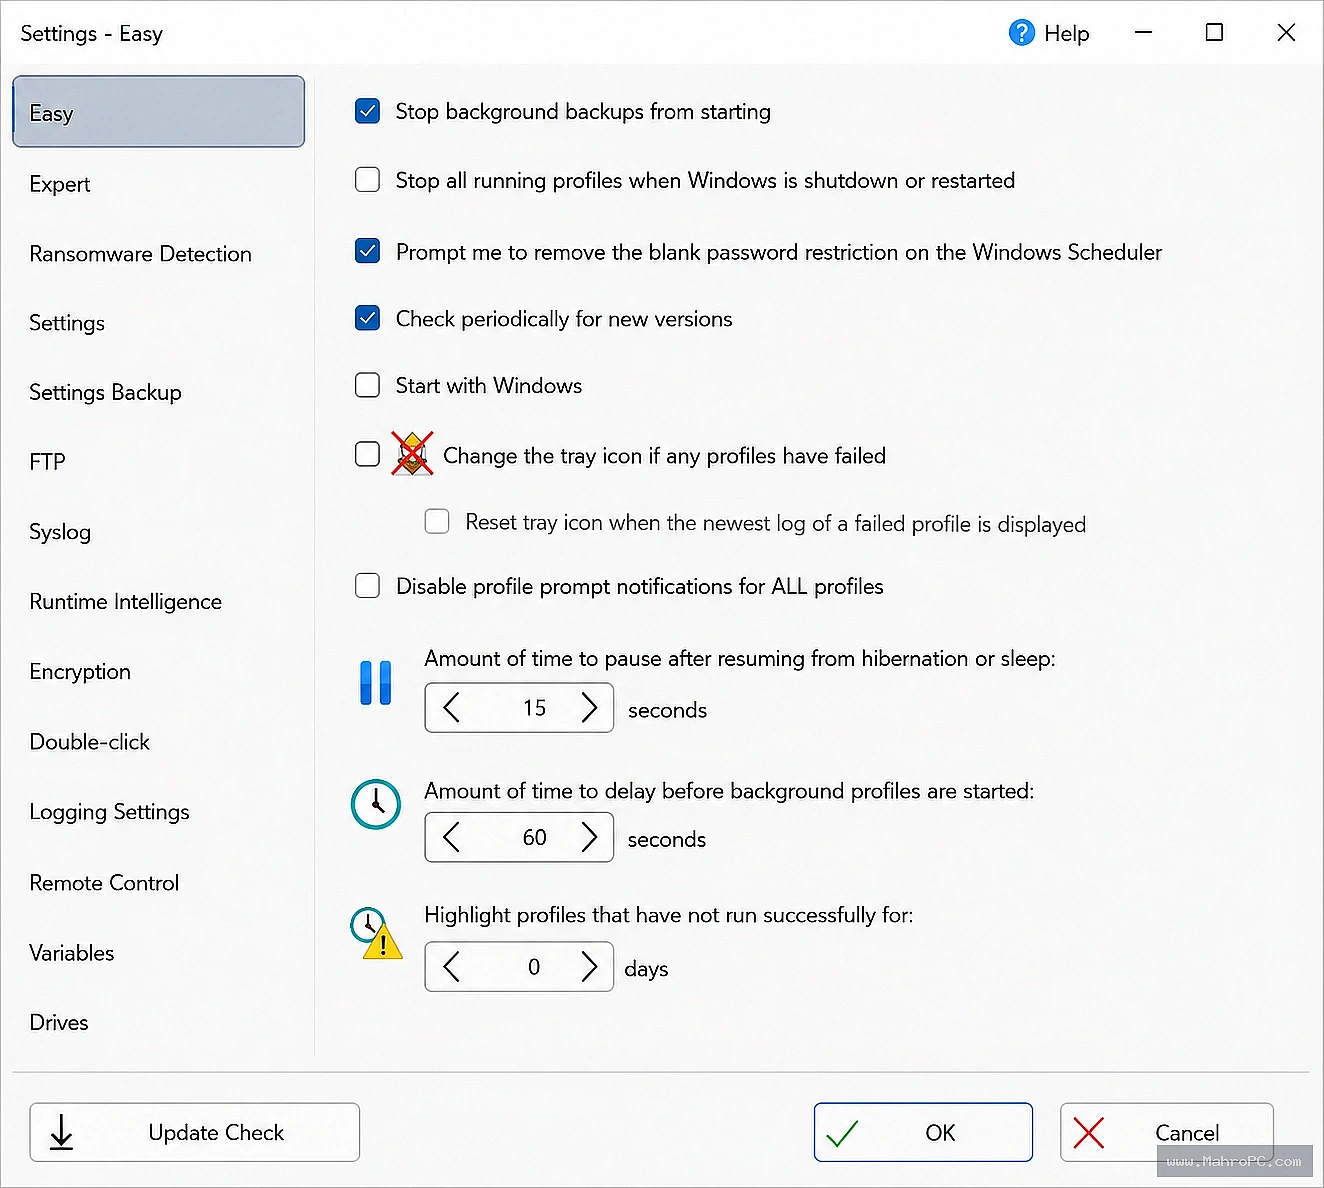Click 'Highlight profiles that have not run' label

click(x=669, y=915)
